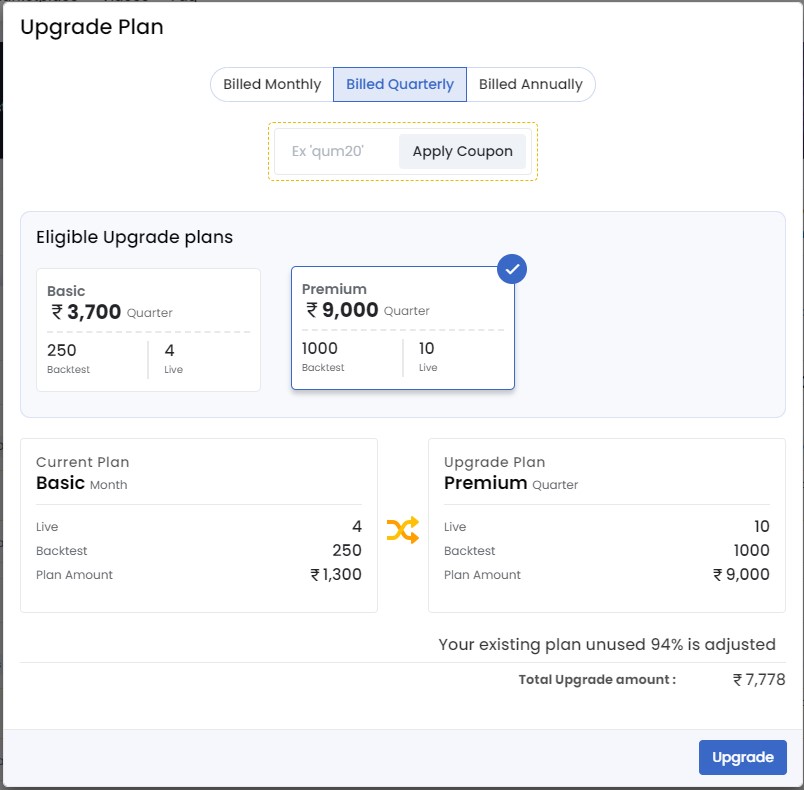
Task: Select the Premium 1000 Backtest plan card
Action: coord(402,328)
